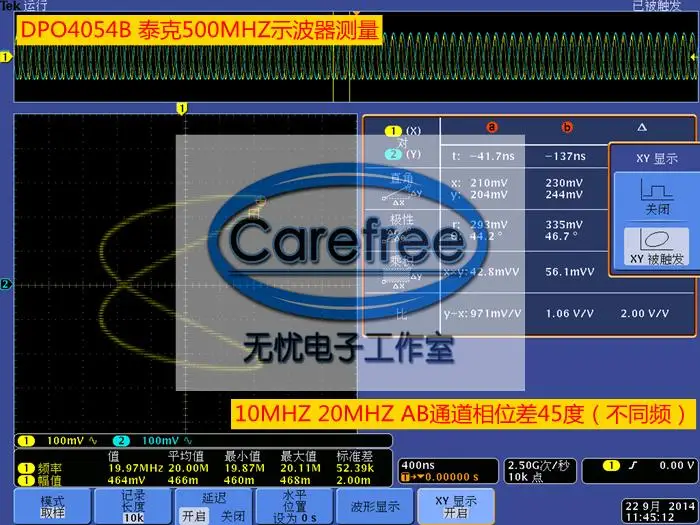The width and height of the screenshot is (700, 525).
Task: Click the 已被触发 trigger status text
Action: [656, 5]
